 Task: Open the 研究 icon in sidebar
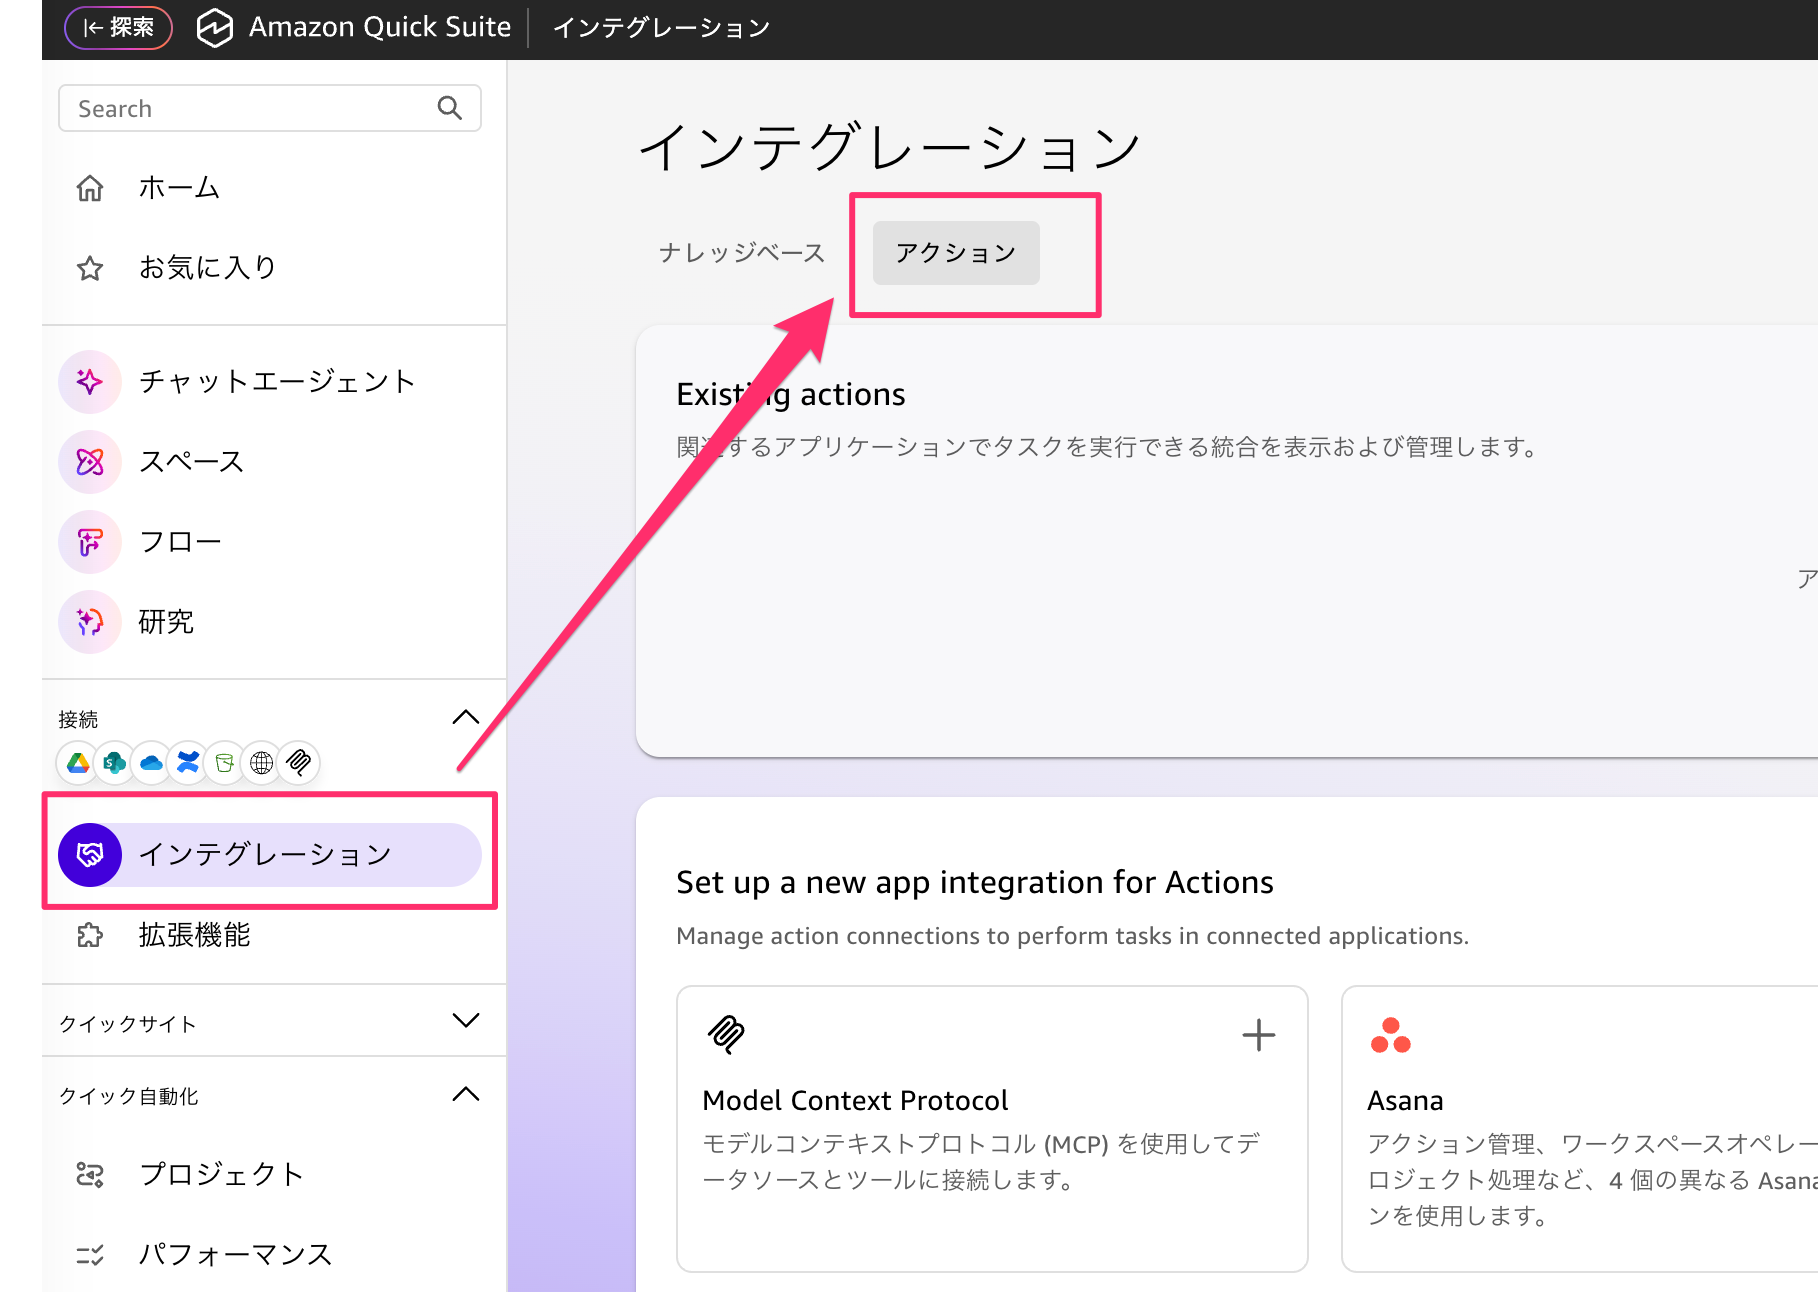90,622
